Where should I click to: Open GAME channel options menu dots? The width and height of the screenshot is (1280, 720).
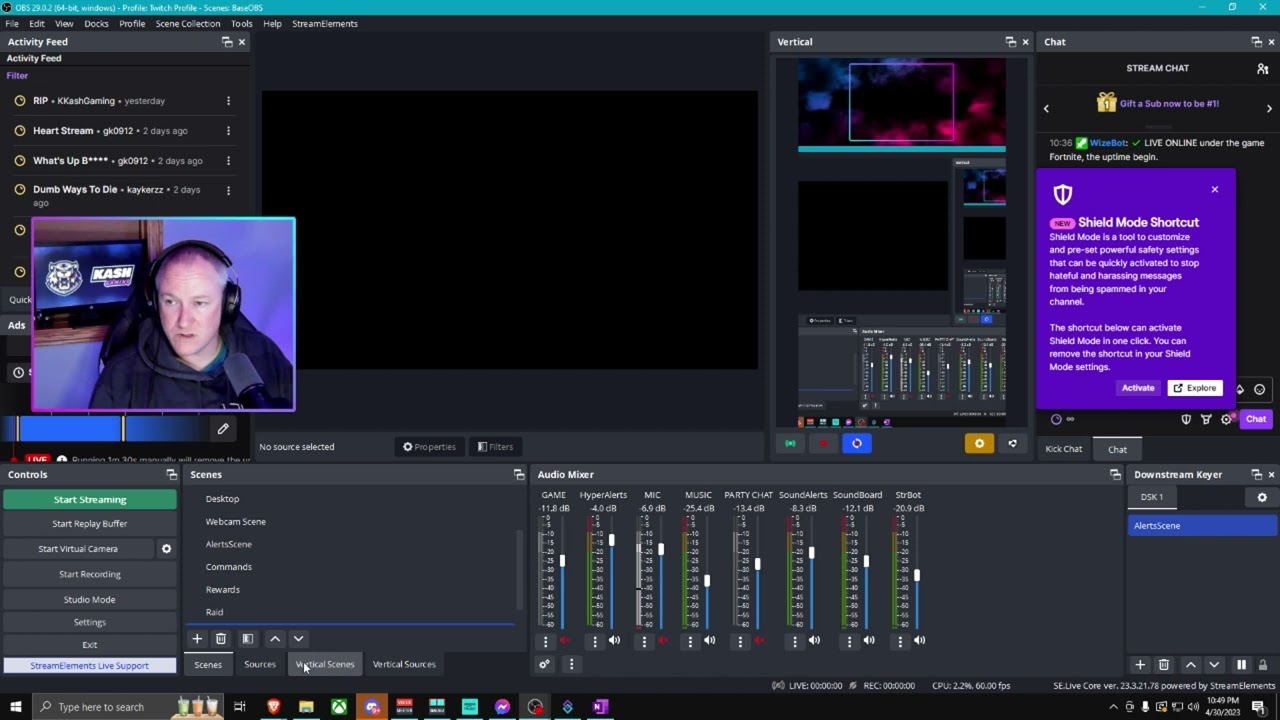545,641
